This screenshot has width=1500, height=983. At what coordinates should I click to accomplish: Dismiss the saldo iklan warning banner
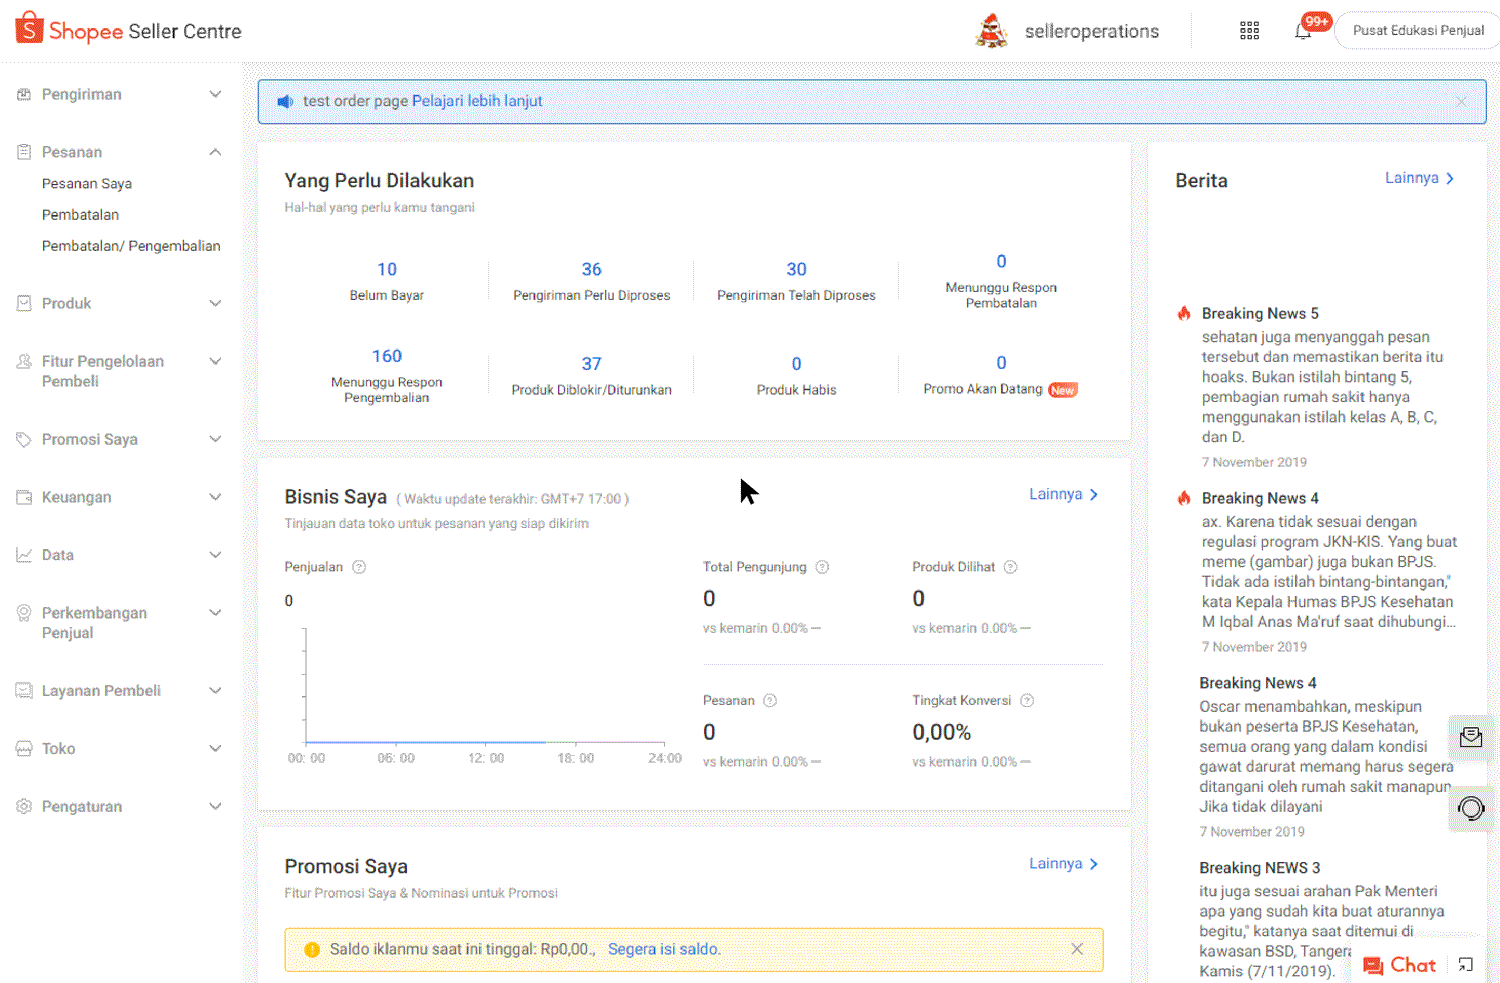[1077, 949]
